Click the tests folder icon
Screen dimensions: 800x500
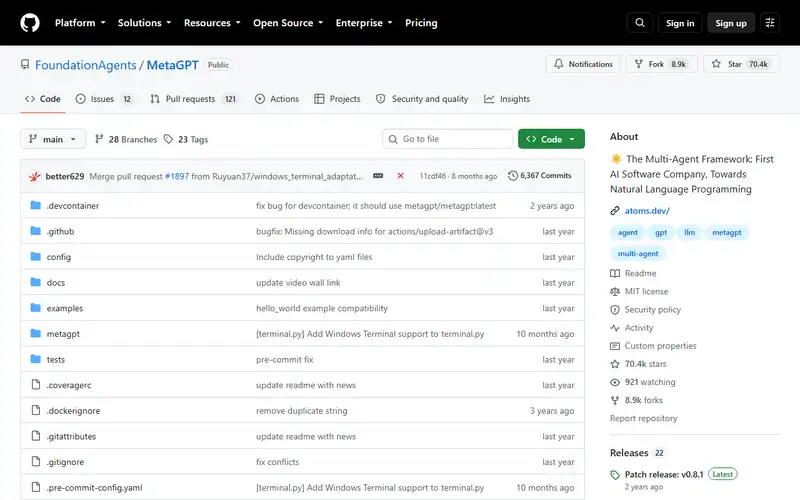(x=35, y=359)
